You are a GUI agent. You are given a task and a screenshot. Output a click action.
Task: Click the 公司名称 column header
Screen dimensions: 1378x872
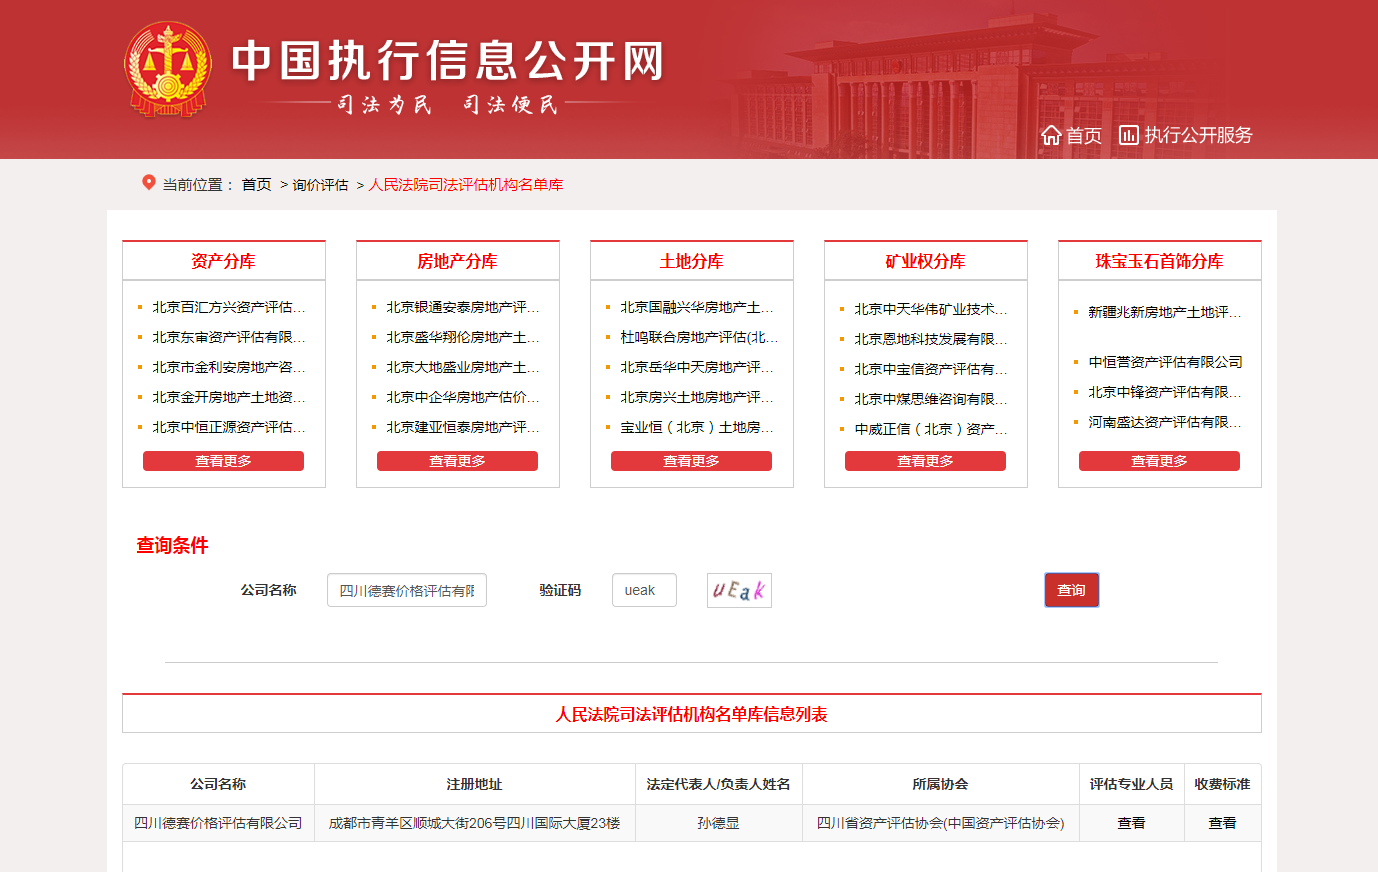pyautogui.click(x=218, y=784)
